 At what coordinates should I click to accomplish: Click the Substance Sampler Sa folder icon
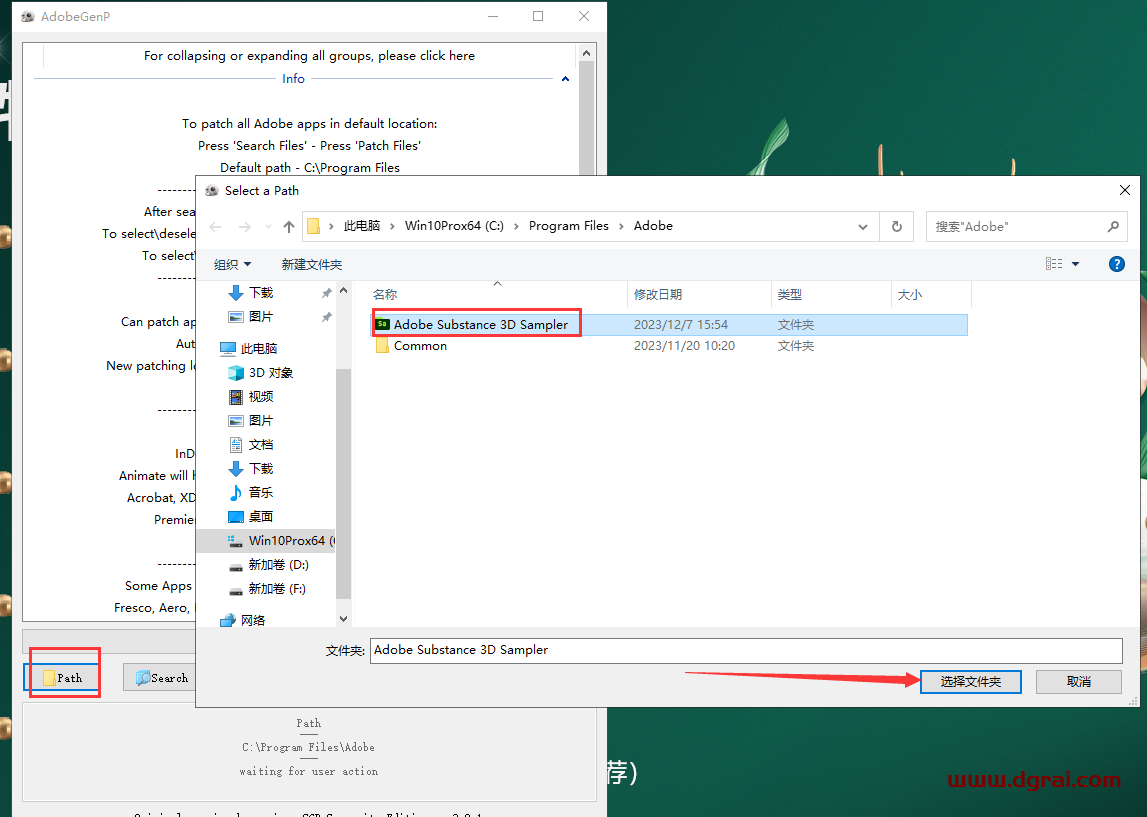coord(382,324)
